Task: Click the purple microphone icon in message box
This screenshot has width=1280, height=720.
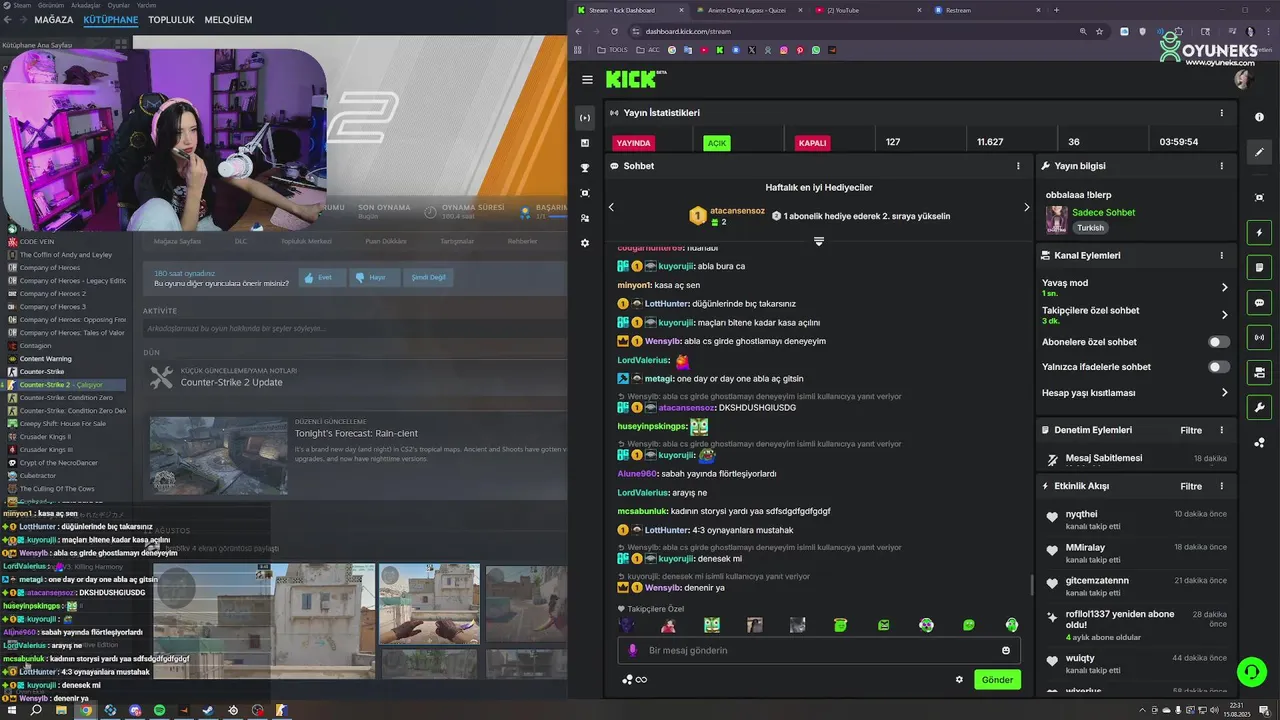Action: click(632, 650)
